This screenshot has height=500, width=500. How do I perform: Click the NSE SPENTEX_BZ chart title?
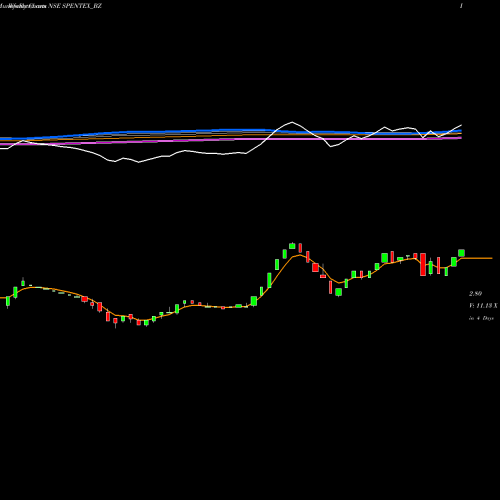tap(75, 6)
